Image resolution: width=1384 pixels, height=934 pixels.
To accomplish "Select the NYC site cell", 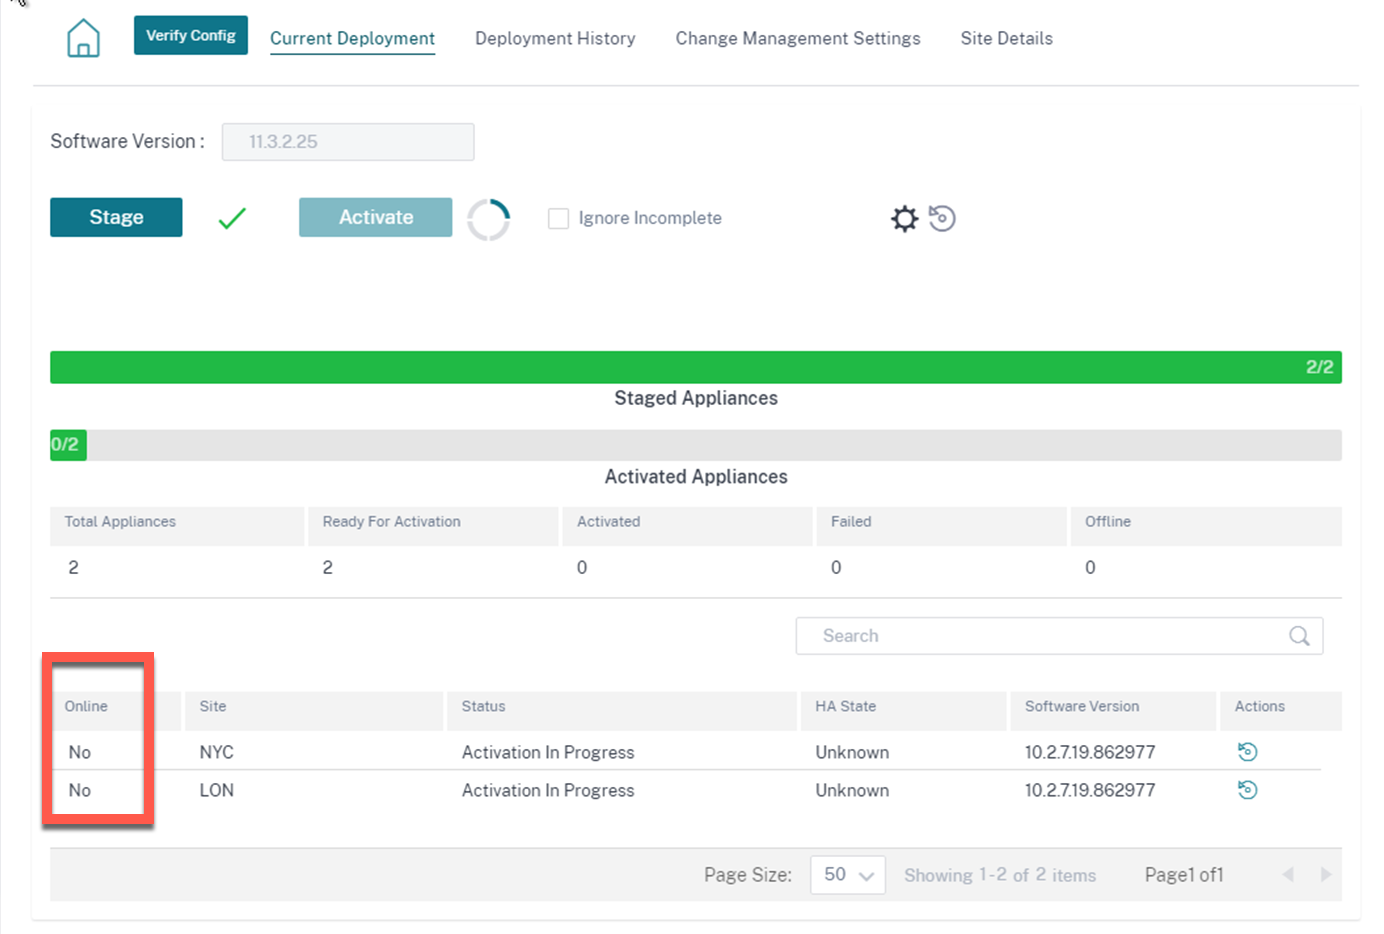I will pyautogui.click(x=216, y=752).
